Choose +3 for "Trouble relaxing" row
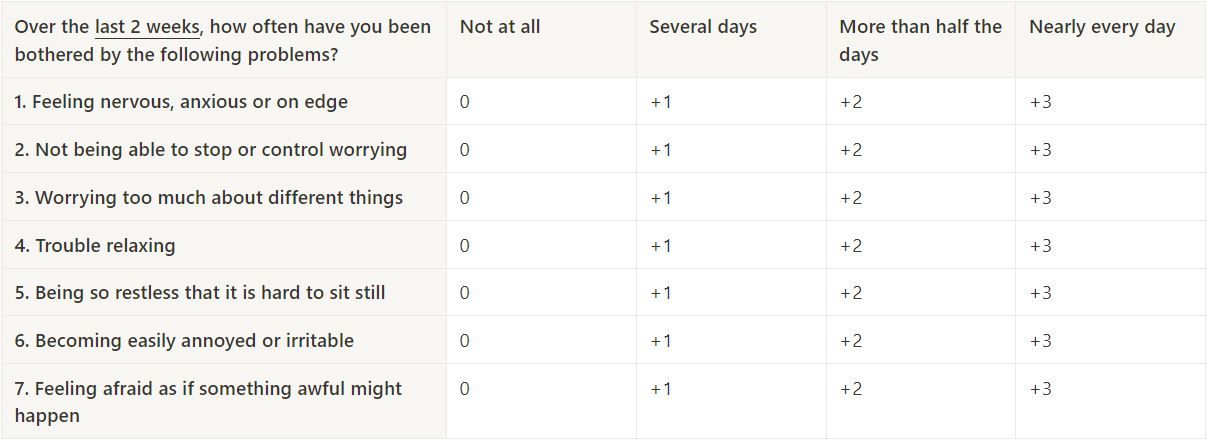 1040,246
